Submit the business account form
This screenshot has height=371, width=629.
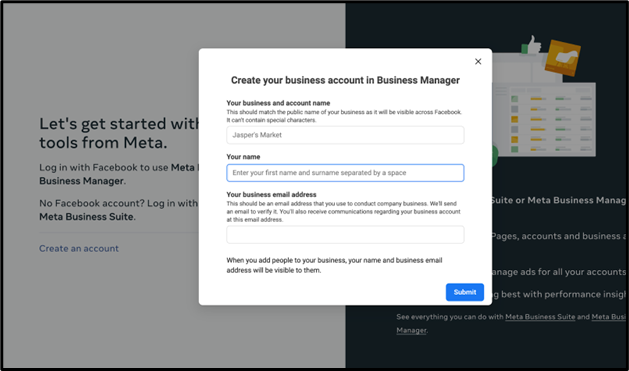465,292
